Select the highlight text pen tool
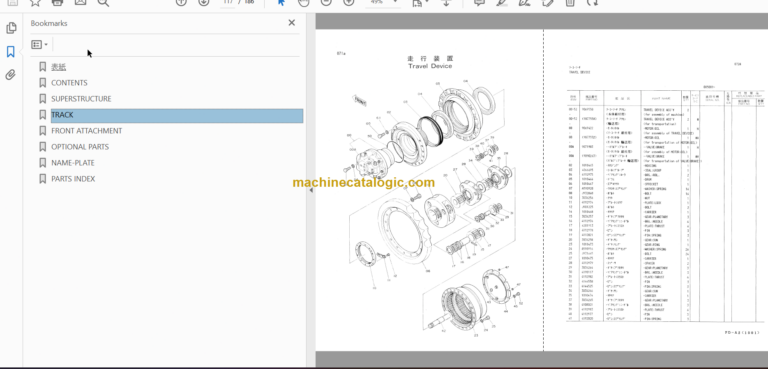The height and width of the screenshot is (369, 768). click(x=502, y=2)
